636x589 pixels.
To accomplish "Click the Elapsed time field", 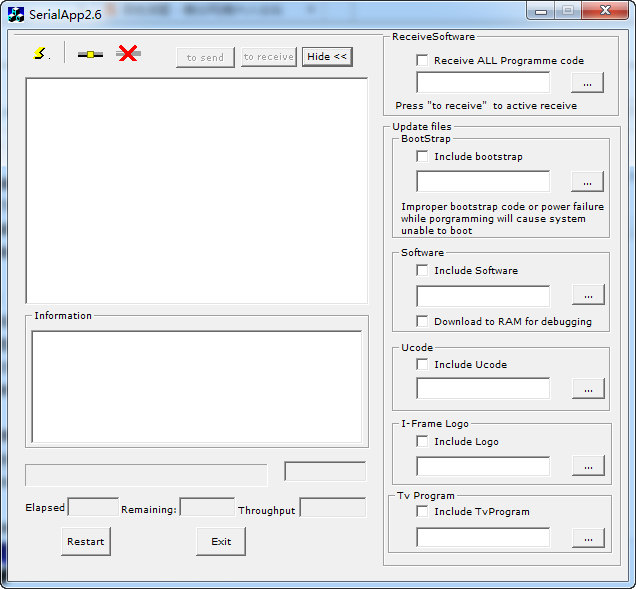I will [x=93, y=507].
